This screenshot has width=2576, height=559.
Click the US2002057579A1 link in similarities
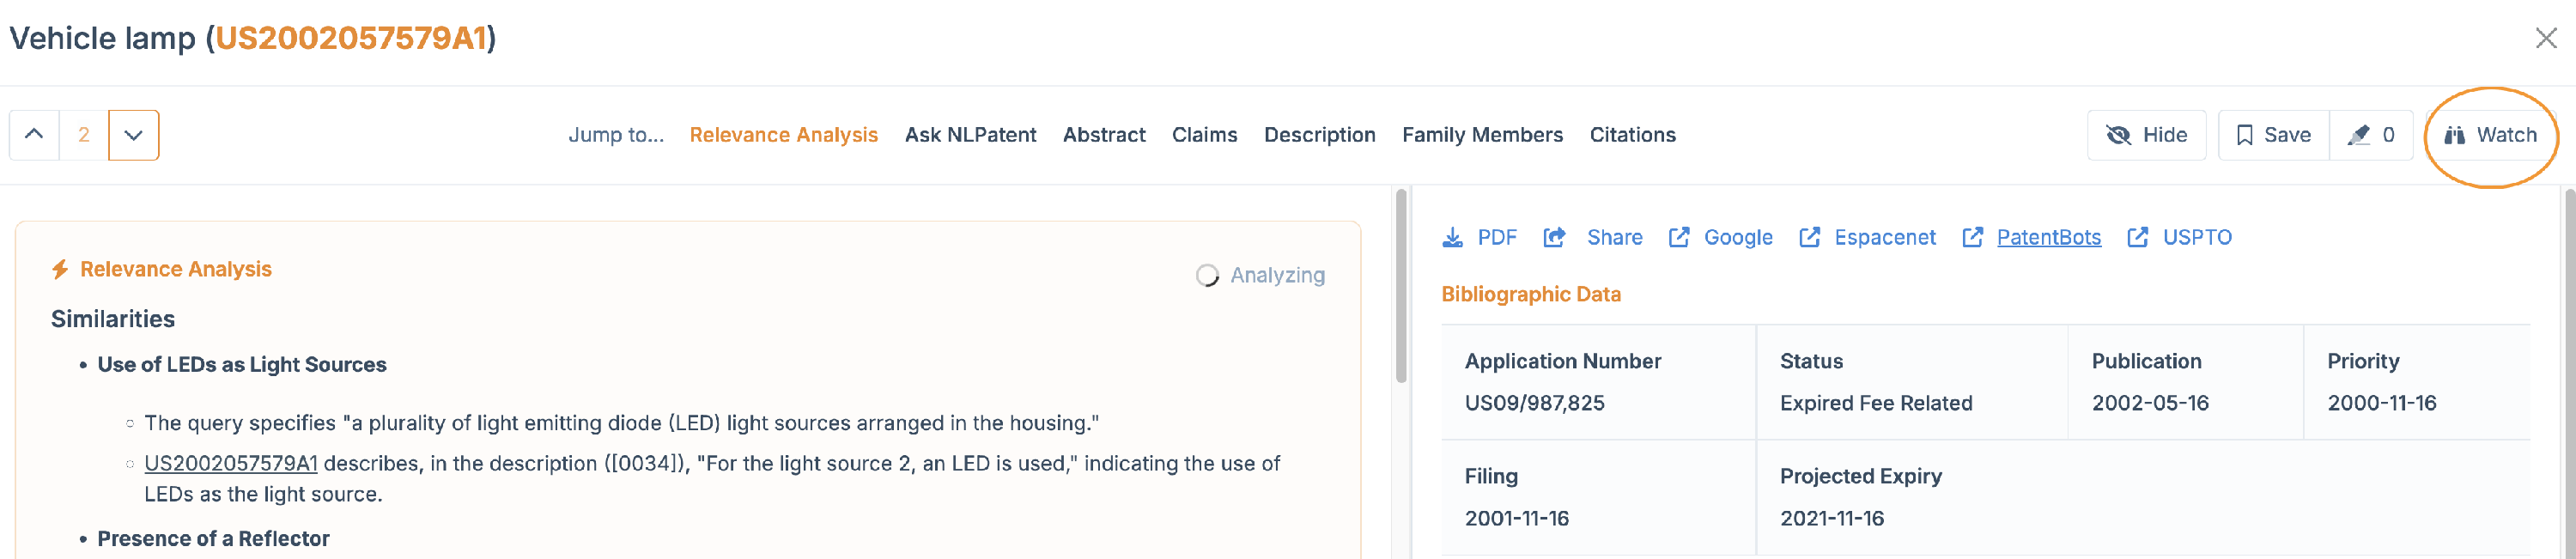tap(231, 463)
